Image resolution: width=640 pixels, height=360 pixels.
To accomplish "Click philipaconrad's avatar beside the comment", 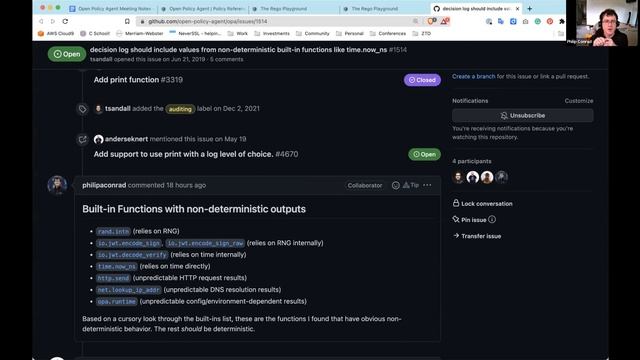I will tap(57, 185).
